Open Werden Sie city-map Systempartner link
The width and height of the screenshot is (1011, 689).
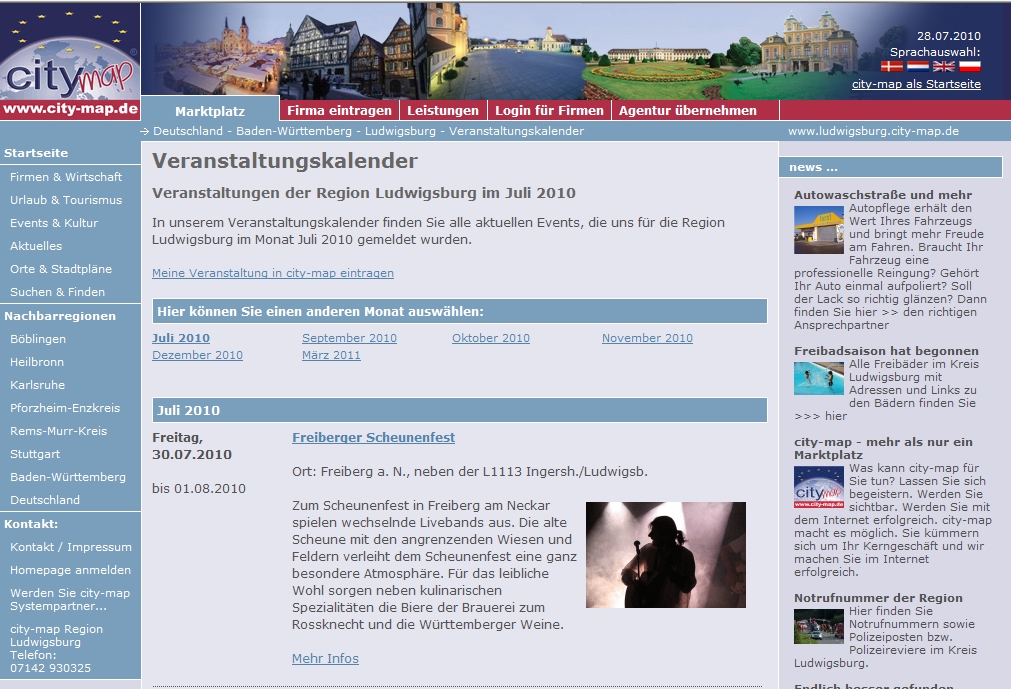pyautogui.click(x=70, y=599)
